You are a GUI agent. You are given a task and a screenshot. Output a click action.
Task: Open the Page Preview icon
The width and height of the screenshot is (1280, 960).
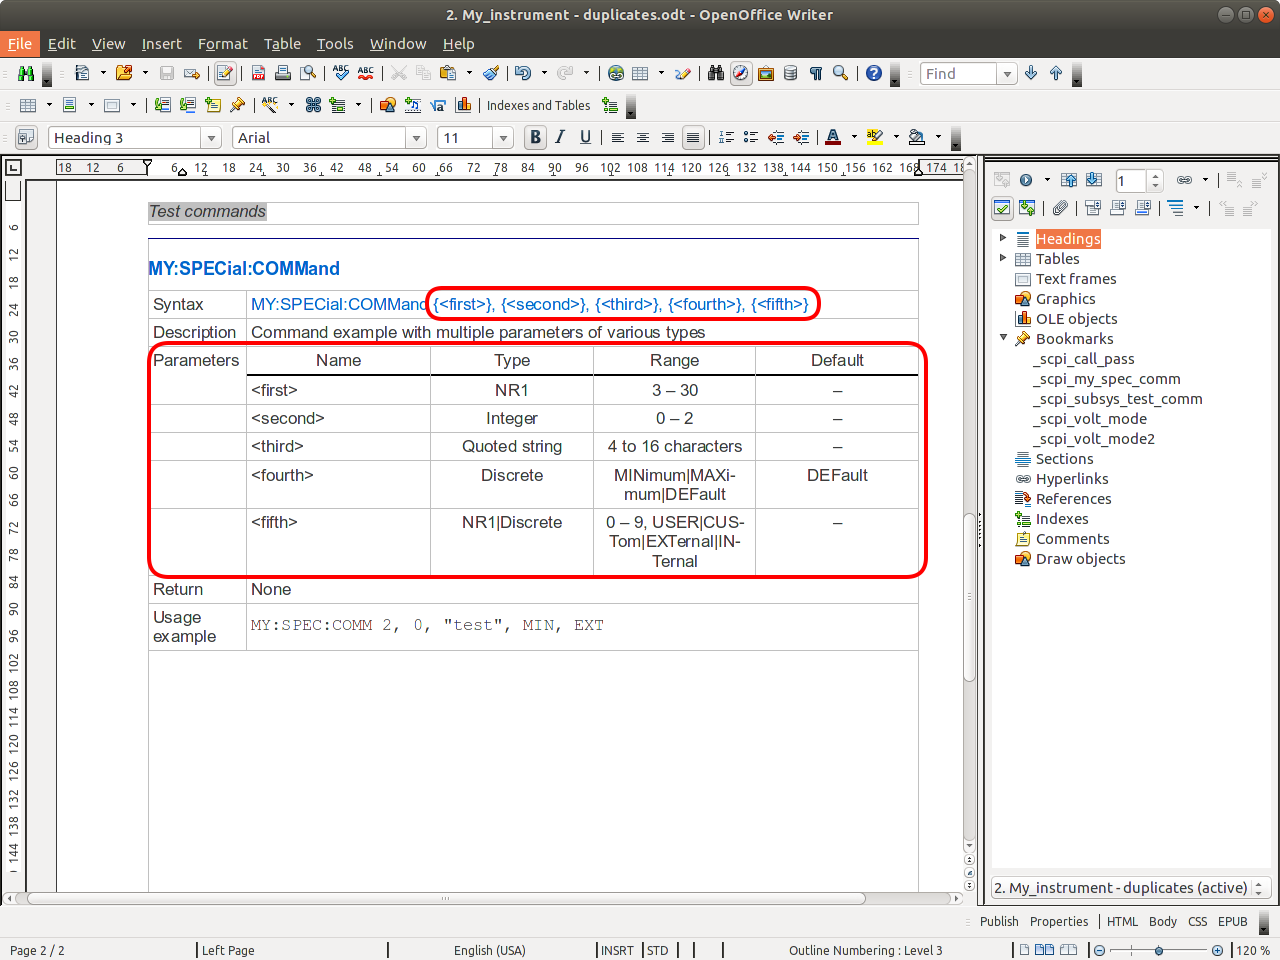[x=307, y=73]
